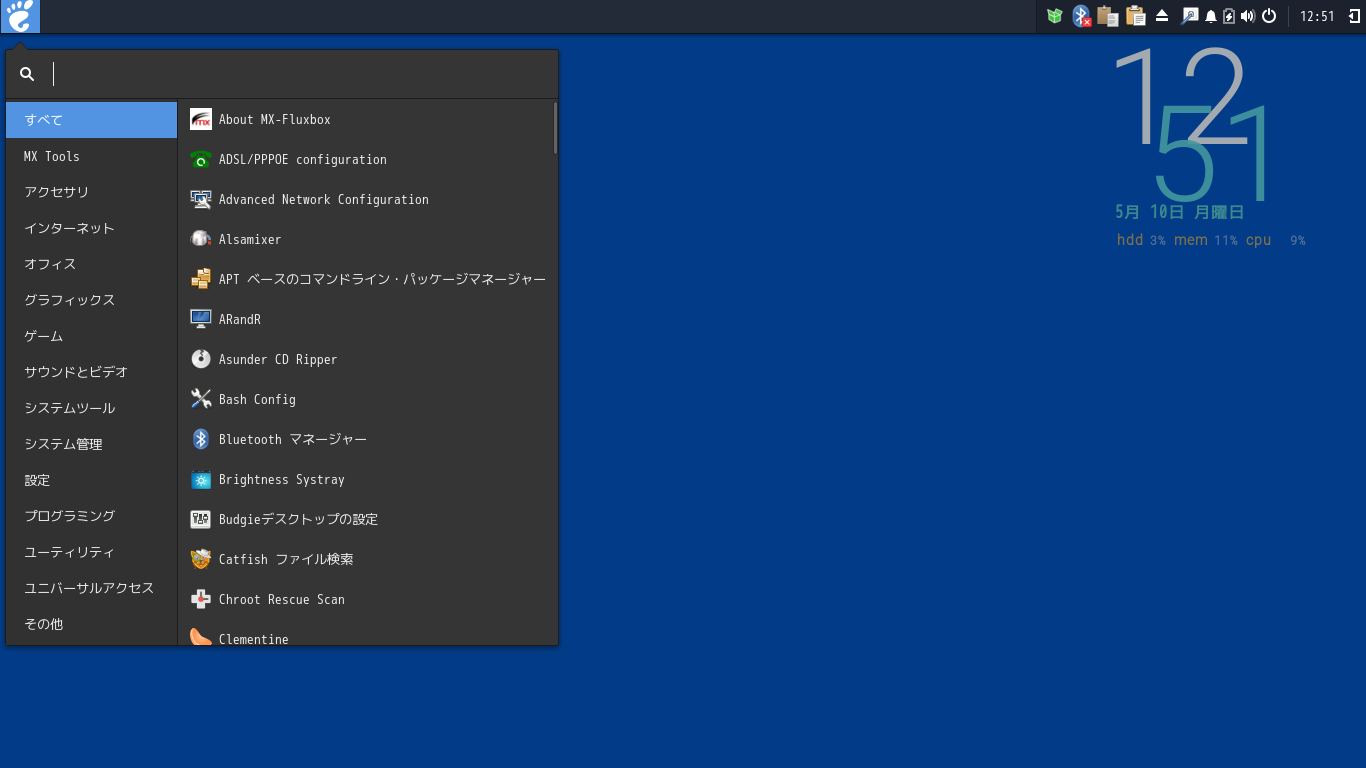This screenshot has height=768, width=1366.
Task: Click the Chroot Rescue Scan icon
Action: point(201,599)
